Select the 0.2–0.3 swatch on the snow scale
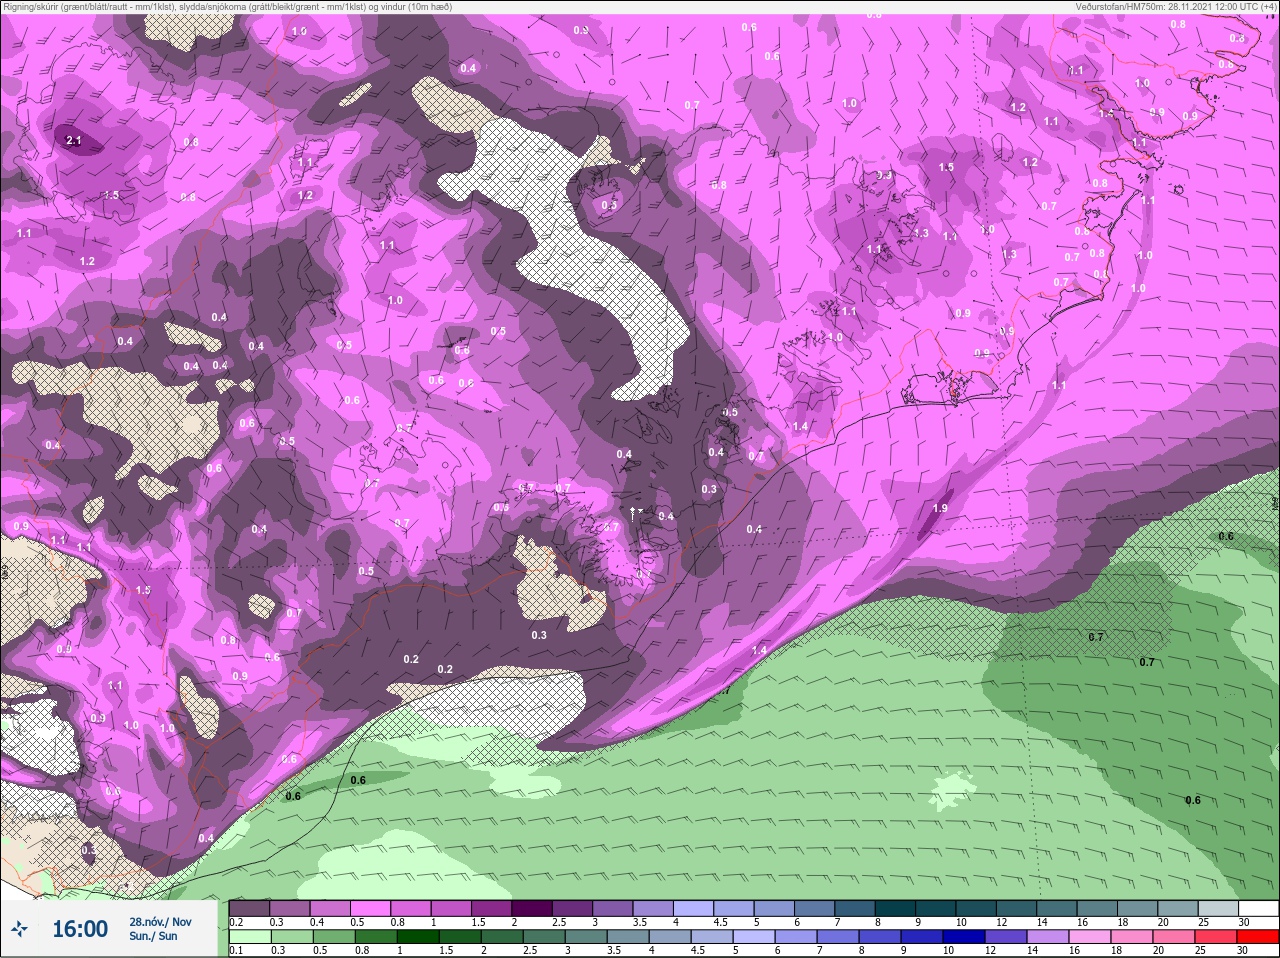The image size is (1280, 958). [249, 908]
